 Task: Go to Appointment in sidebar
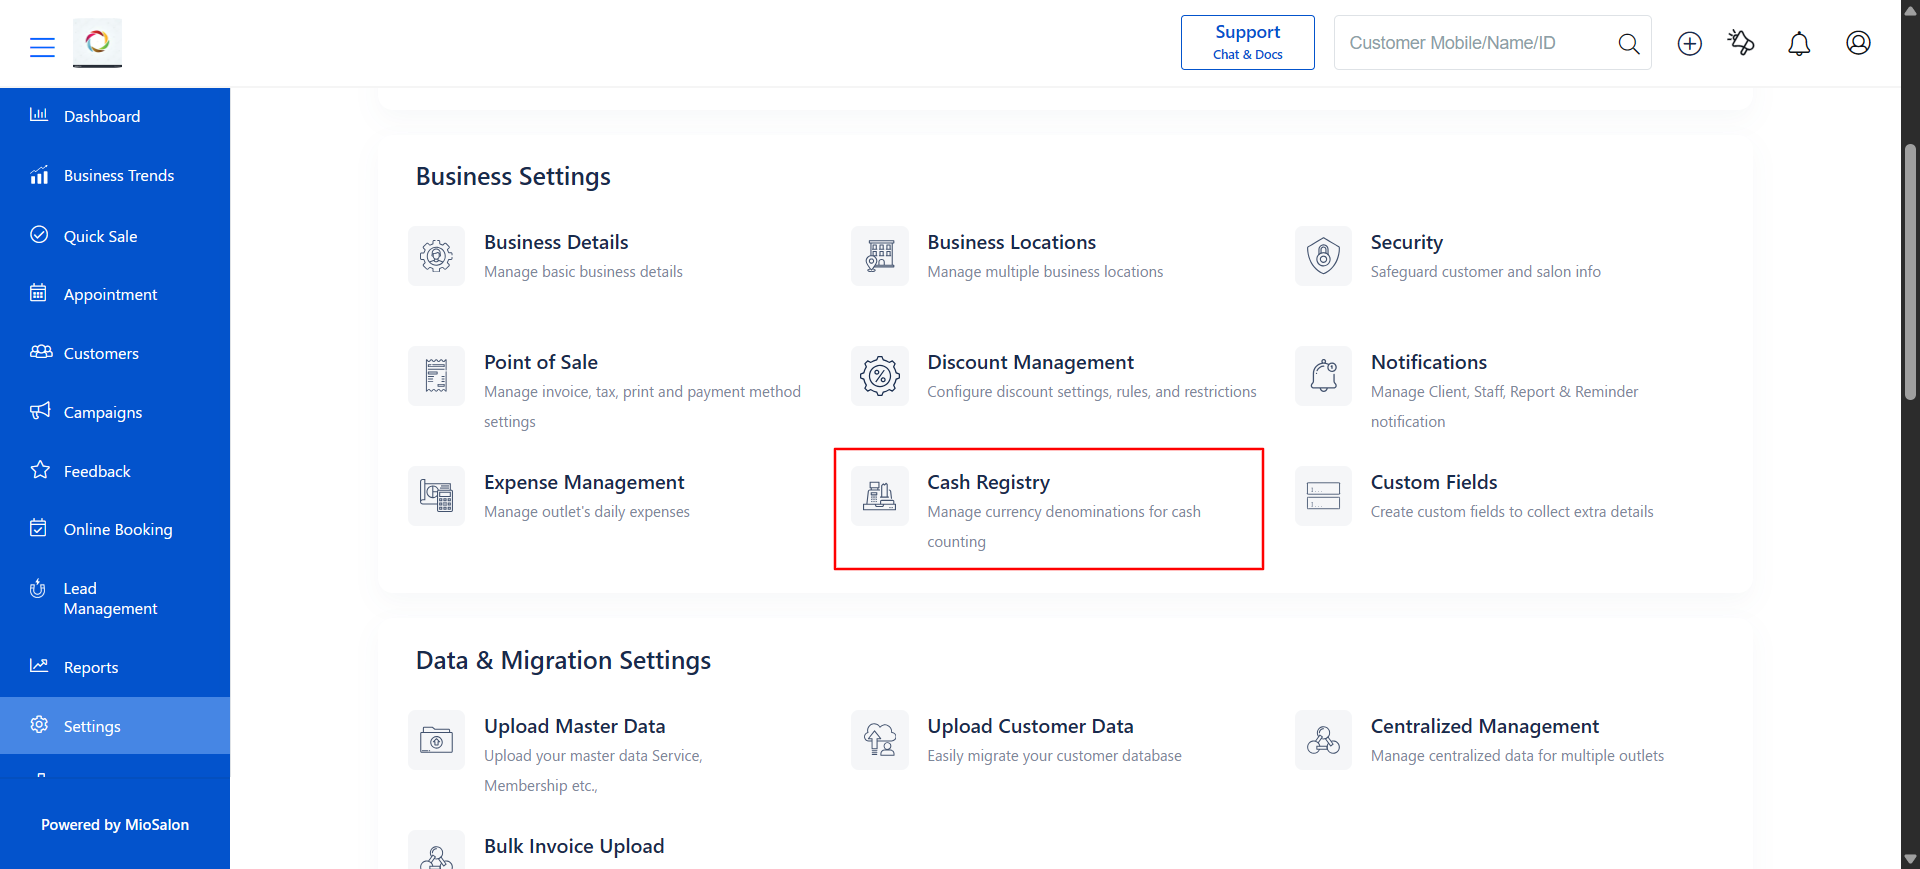point(115,294)
